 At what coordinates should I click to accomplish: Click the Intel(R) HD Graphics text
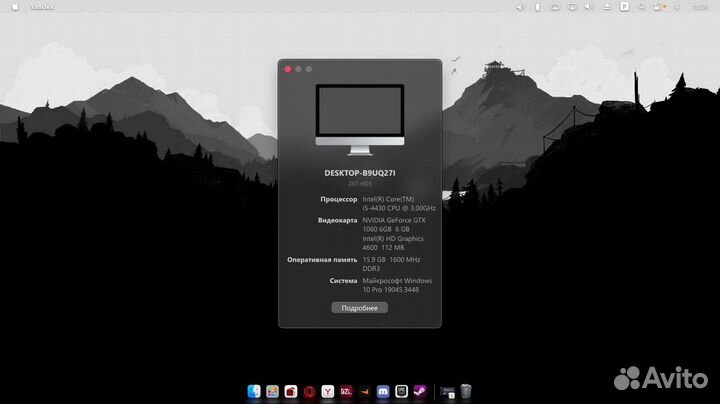coord(393,239)
